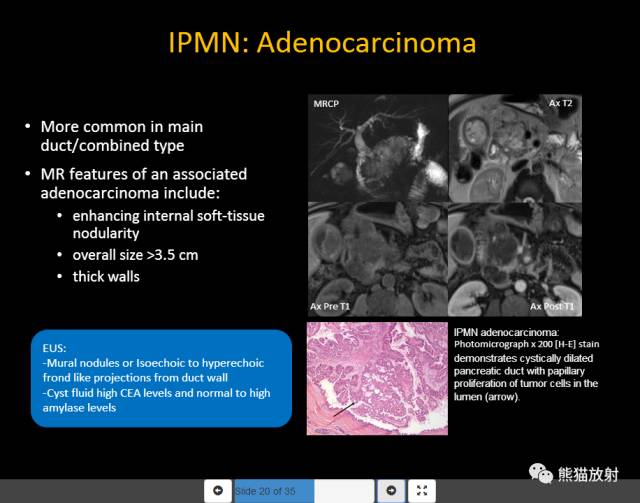Click the WeChat logo watermark

(540, 474)
